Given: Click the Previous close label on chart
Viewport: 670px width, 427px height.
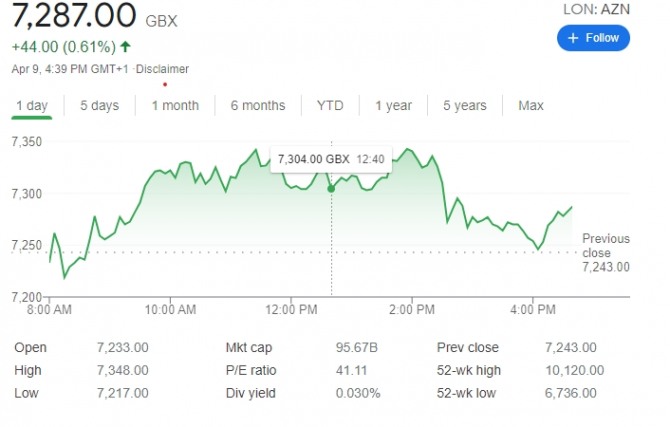Looking at the screenshot, I should (x=606, y=245).
